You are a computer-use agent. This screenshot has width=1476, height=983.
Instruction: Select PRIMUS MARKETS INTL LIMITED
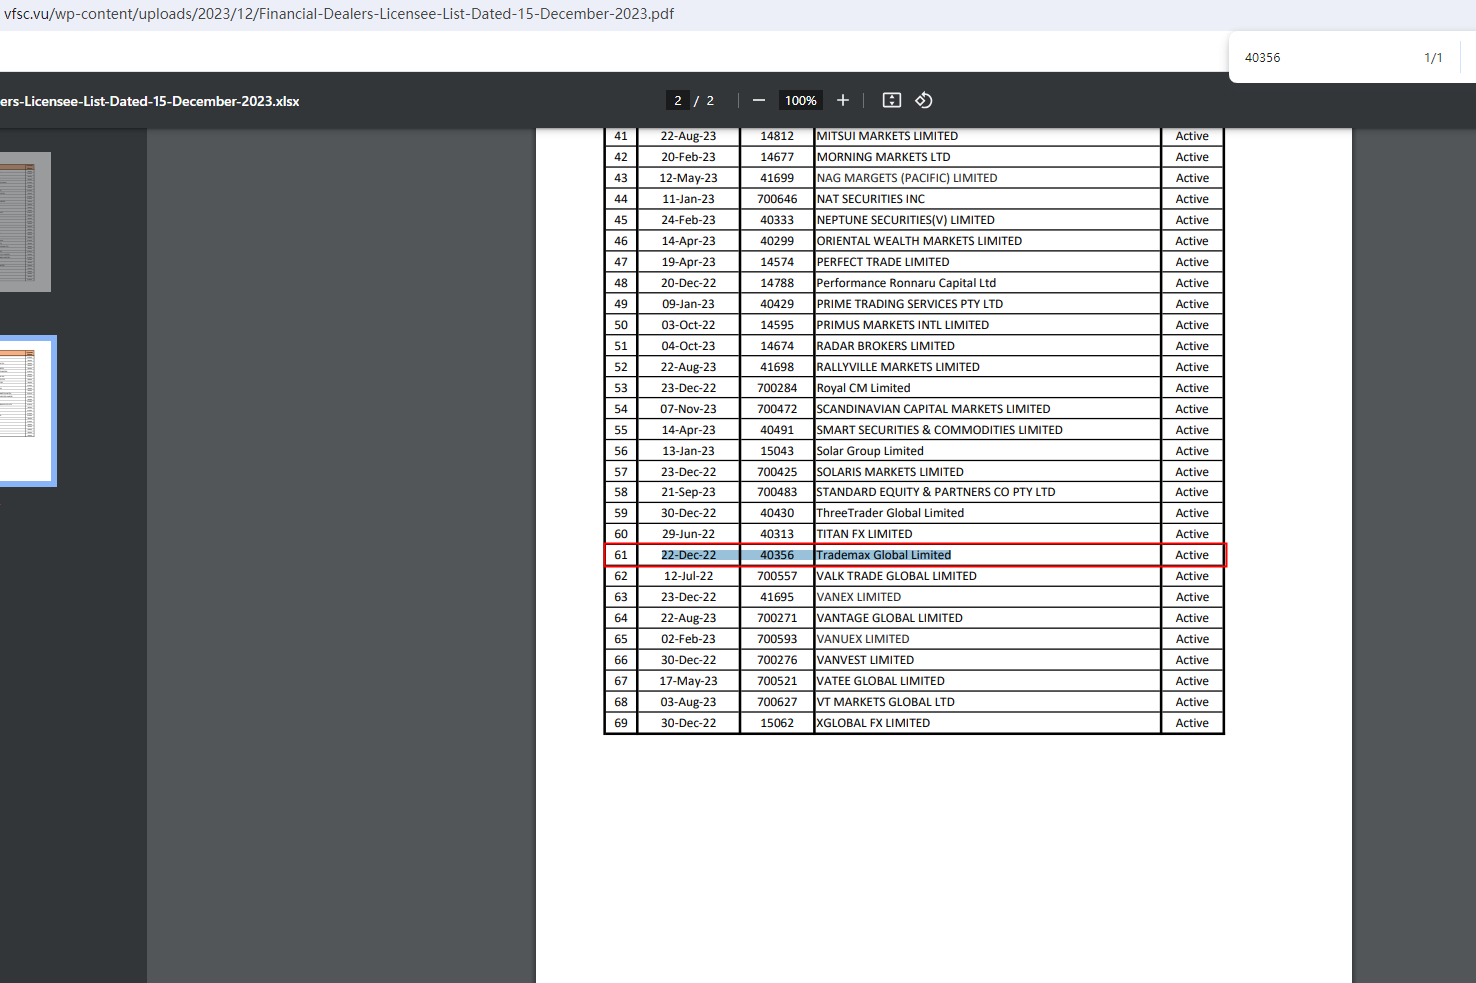tap(903, 325)
